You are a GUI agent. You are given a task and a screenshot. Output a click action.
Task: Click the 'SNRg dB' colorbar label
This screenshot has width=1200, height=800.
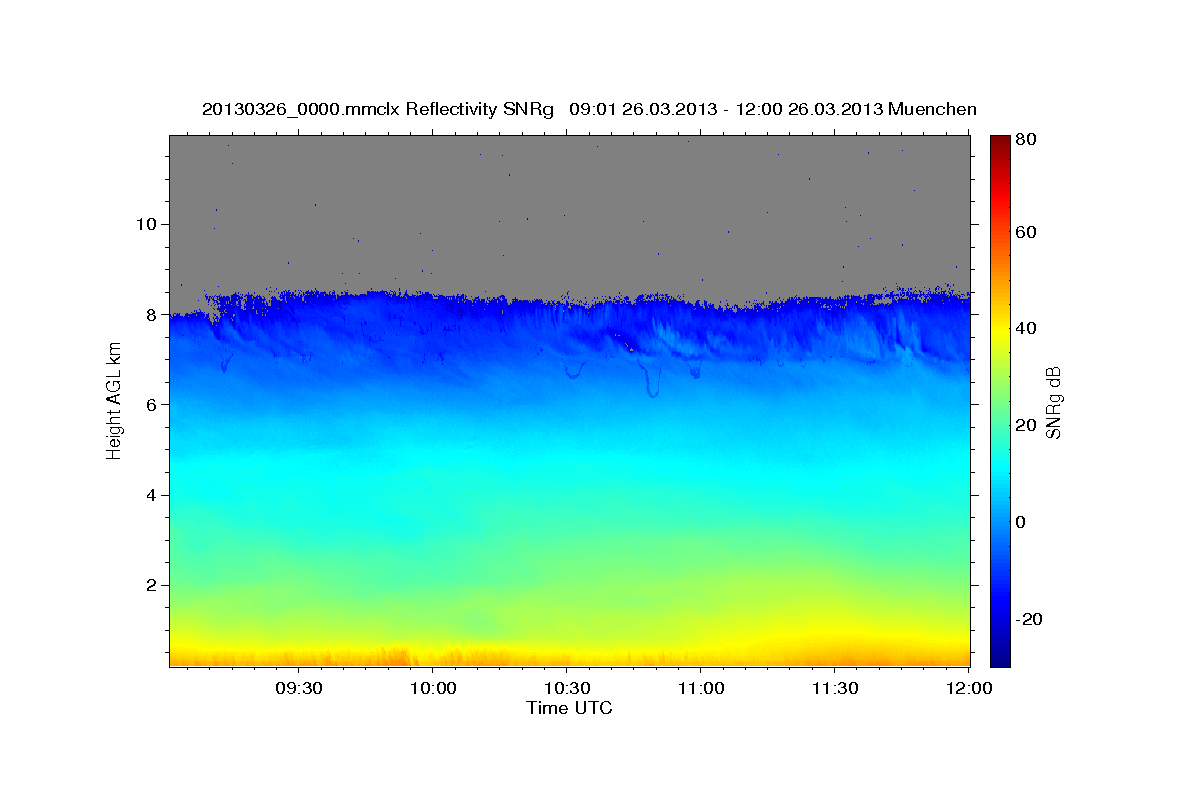[x=1053, y=402]
